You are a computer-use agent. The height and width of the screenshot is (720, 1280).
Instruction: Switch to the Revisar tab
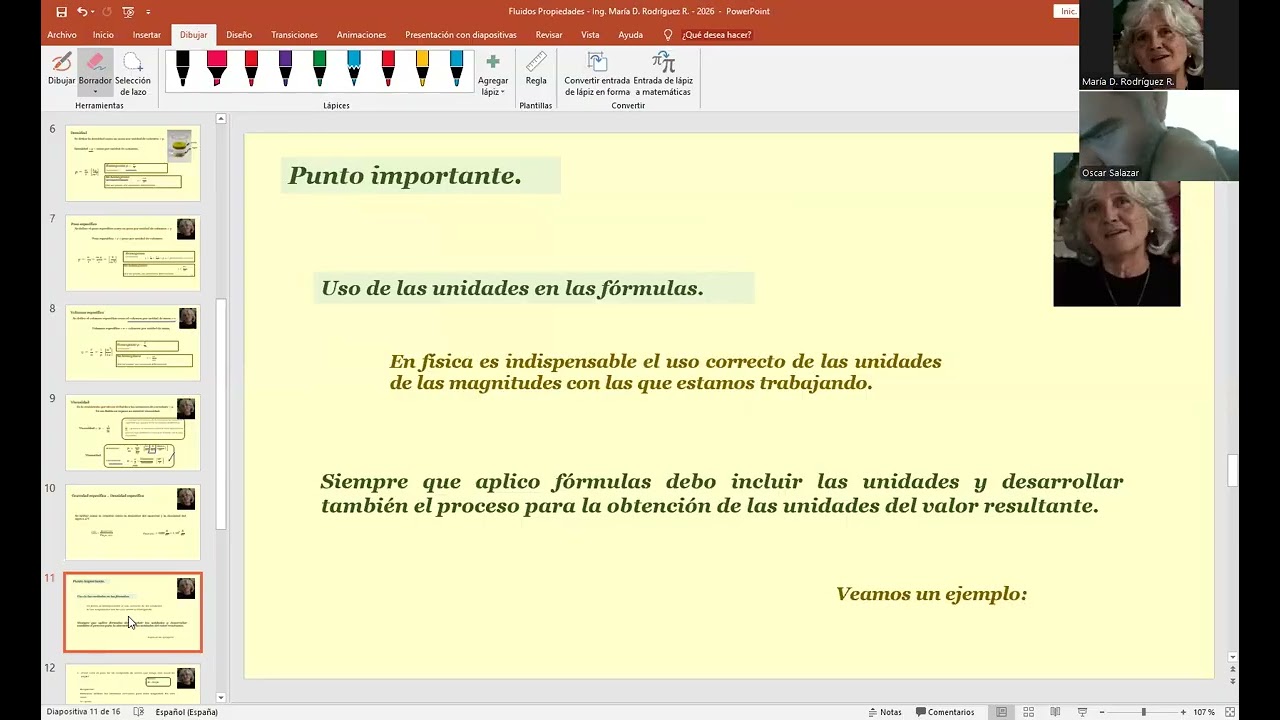(x=549, y=35)
